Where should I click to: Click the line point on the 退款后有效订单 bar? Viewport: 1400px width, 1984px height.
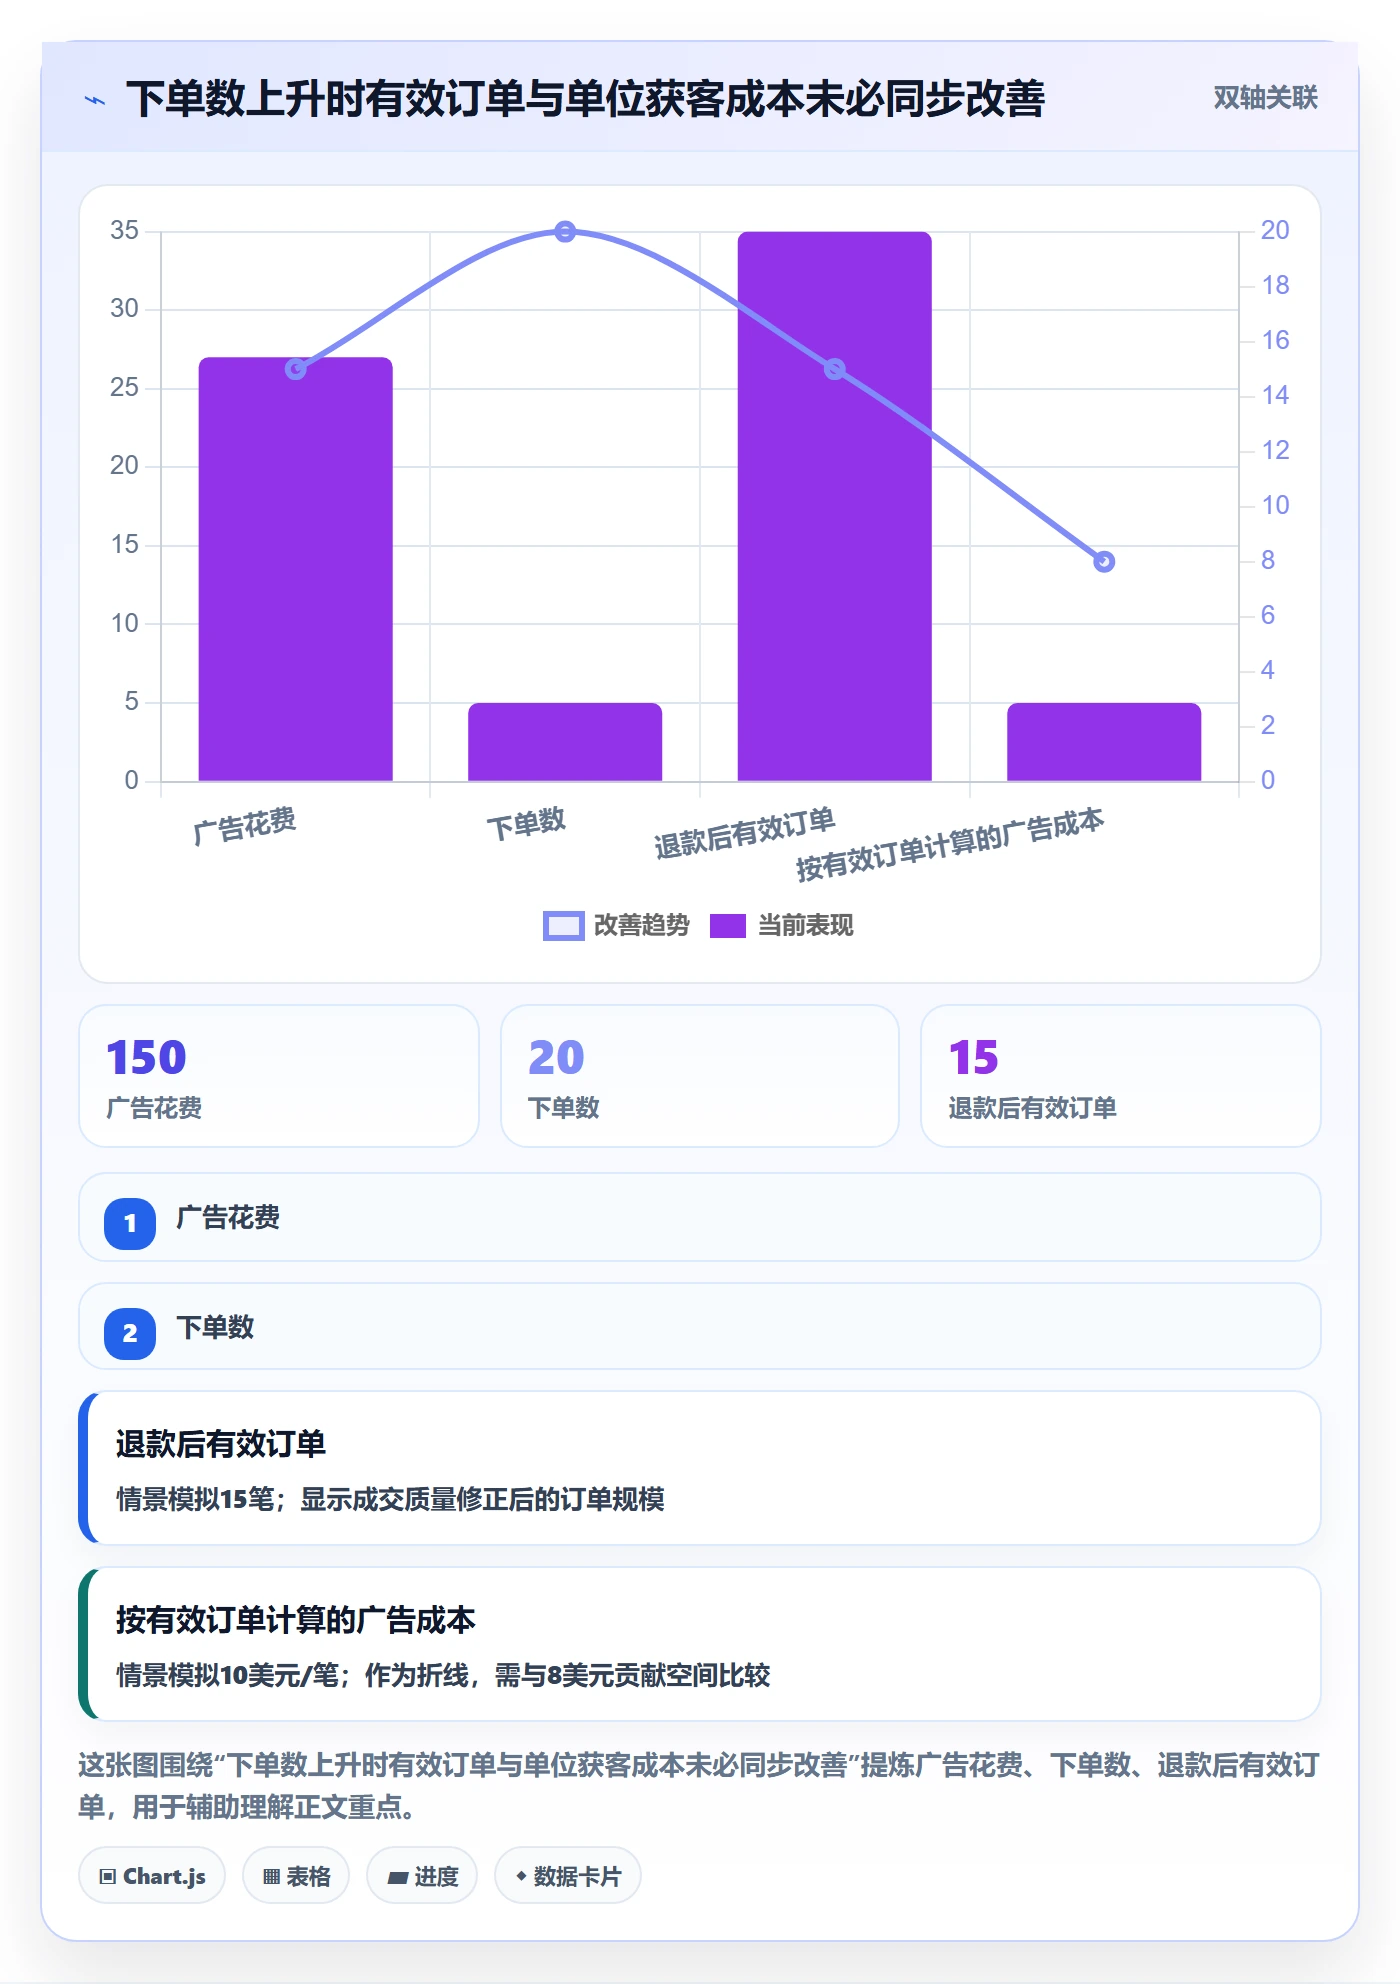tap(834, 369)
